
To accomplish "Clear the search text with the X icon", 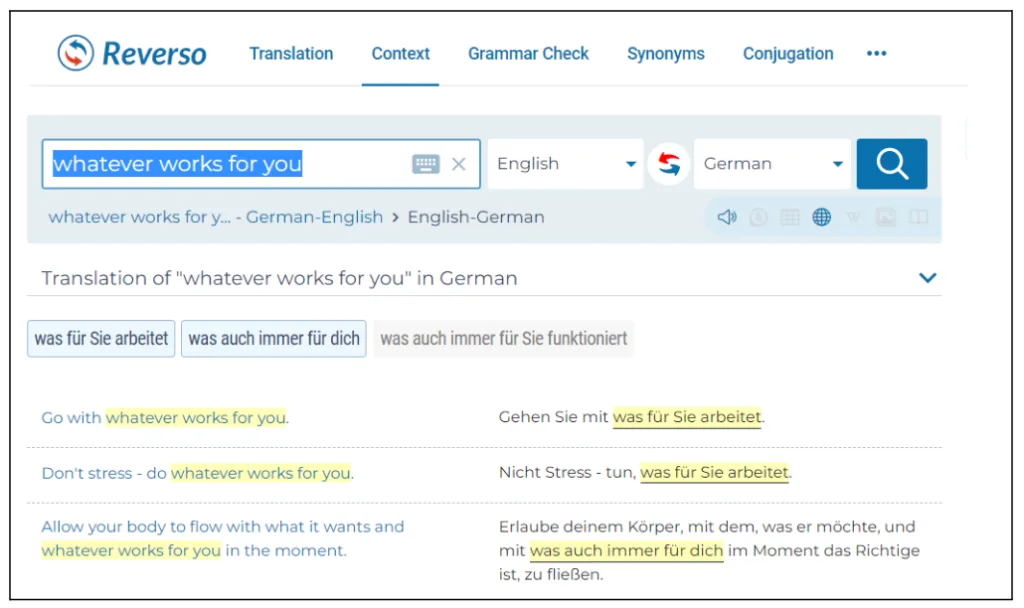I will coord(458,164).
